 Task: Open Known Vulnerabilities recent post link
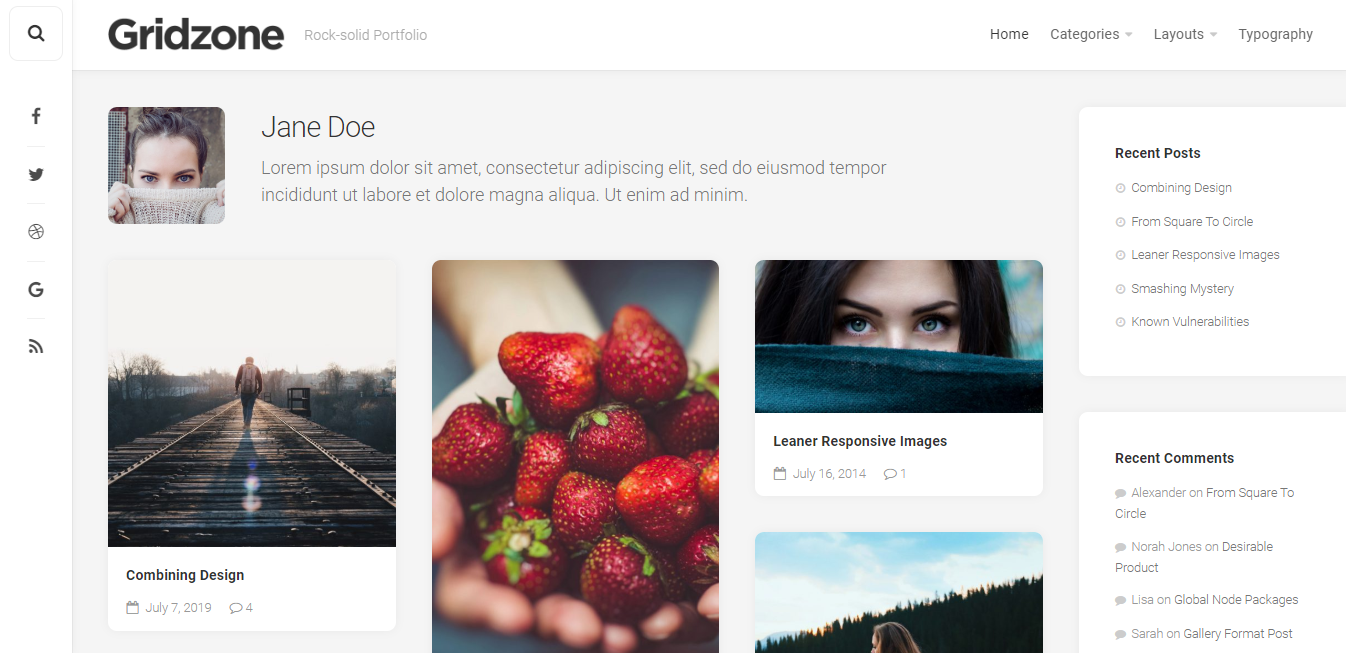tap(1190, 322)
